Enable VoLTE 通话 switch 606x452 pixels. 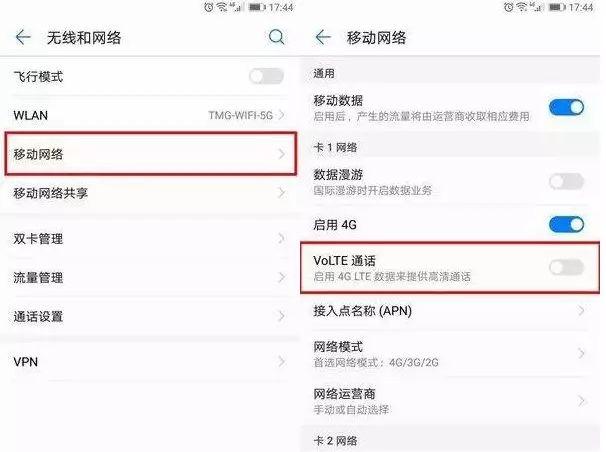(566, 267)
